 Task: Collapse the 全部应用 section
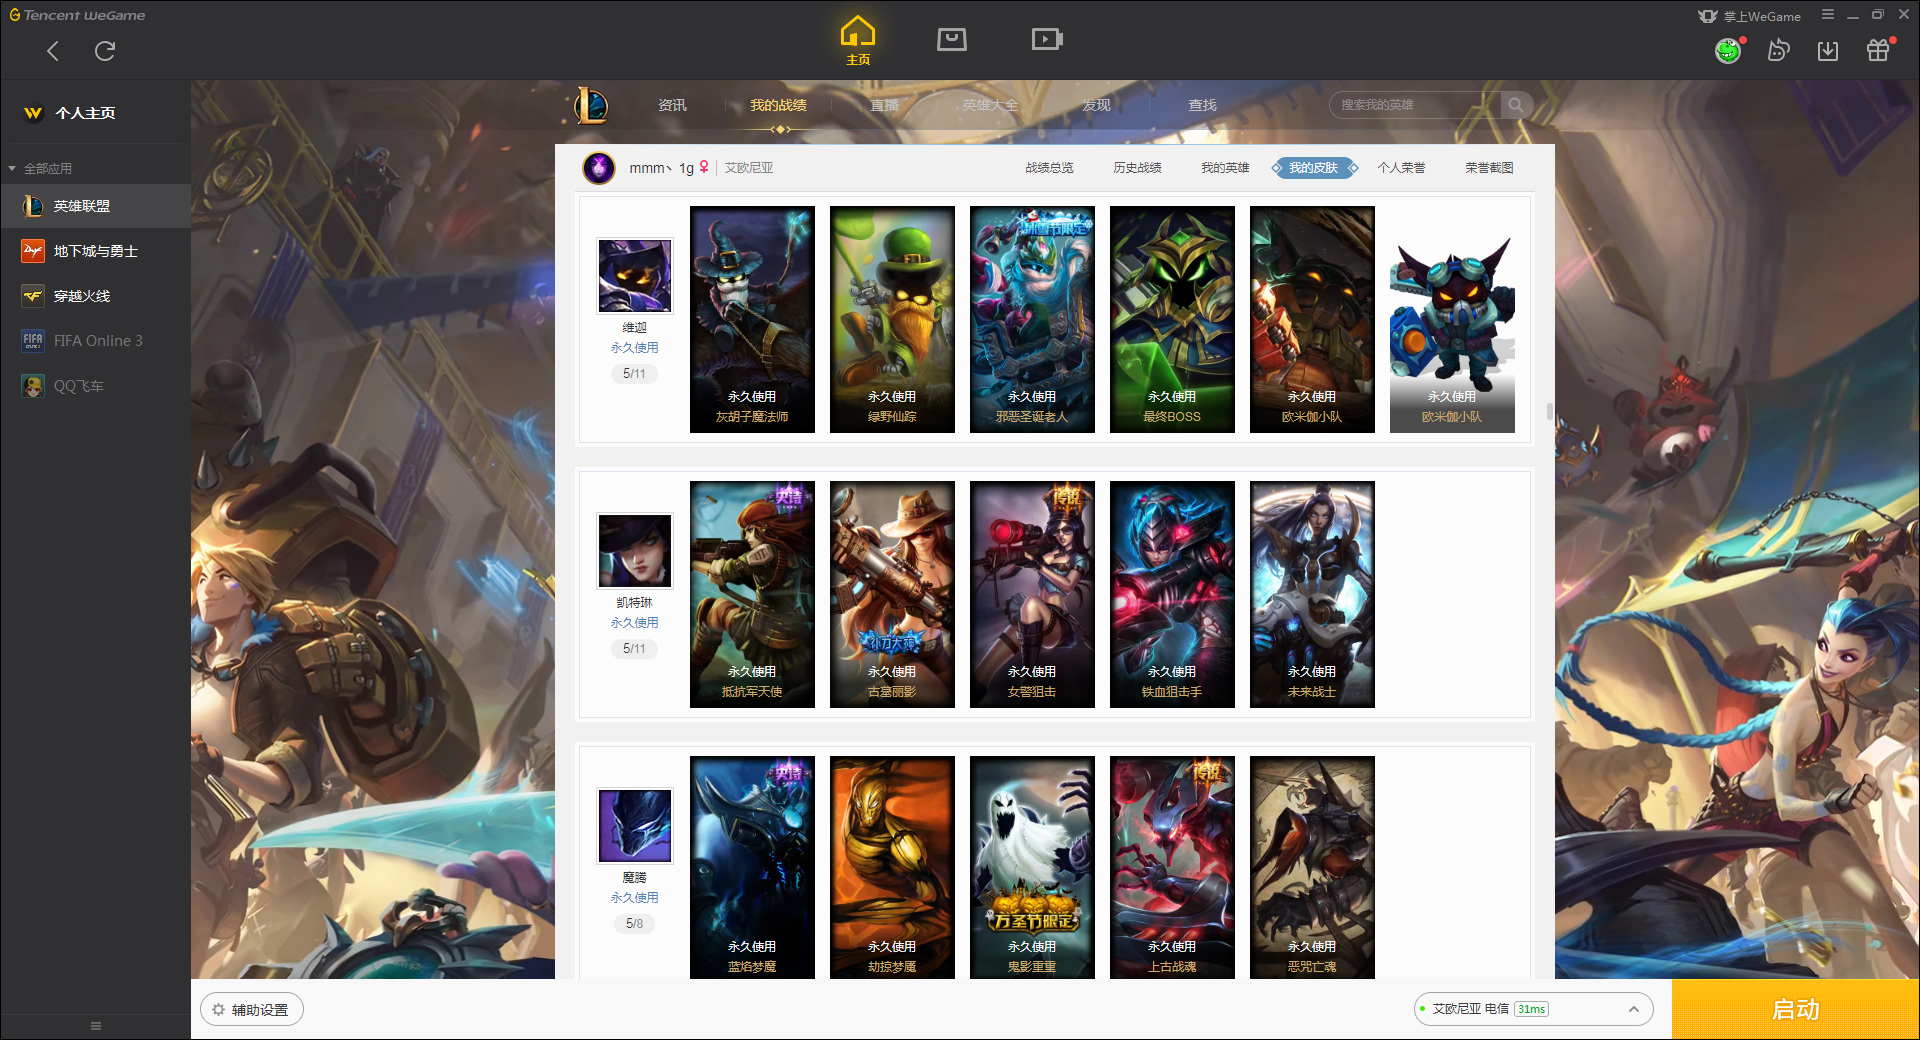pos(40,168)
